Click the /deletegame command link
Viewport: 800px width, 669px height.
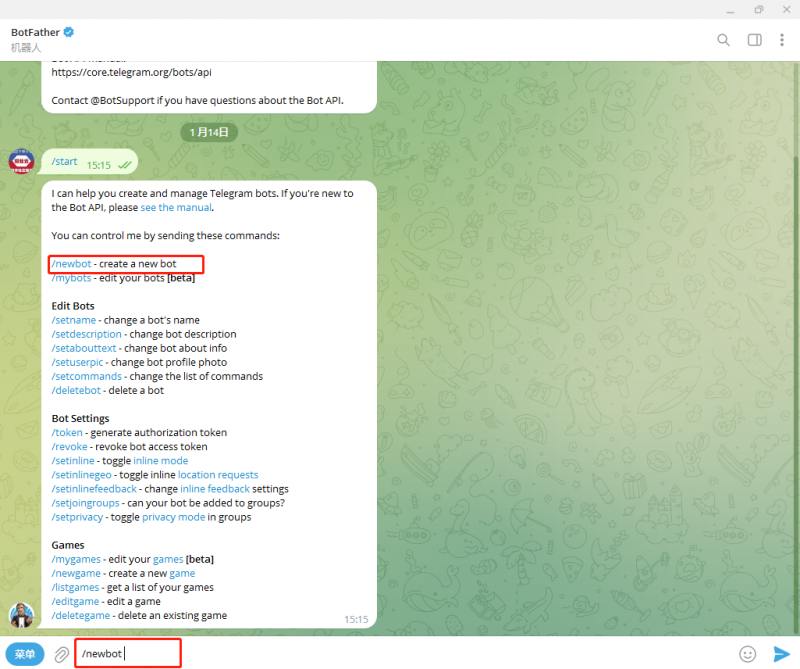(x=81, y=615)
